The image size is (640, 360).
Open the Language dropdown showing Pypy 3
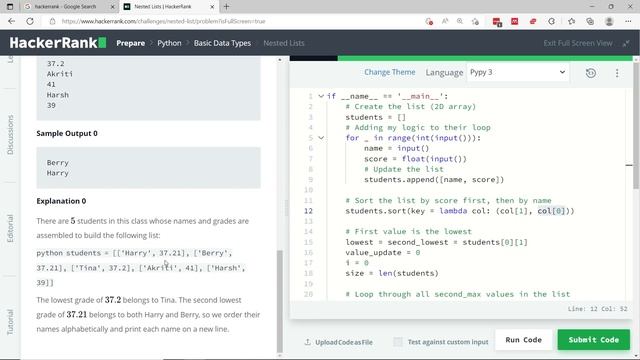pyautogui.click(x=518, y=72)
